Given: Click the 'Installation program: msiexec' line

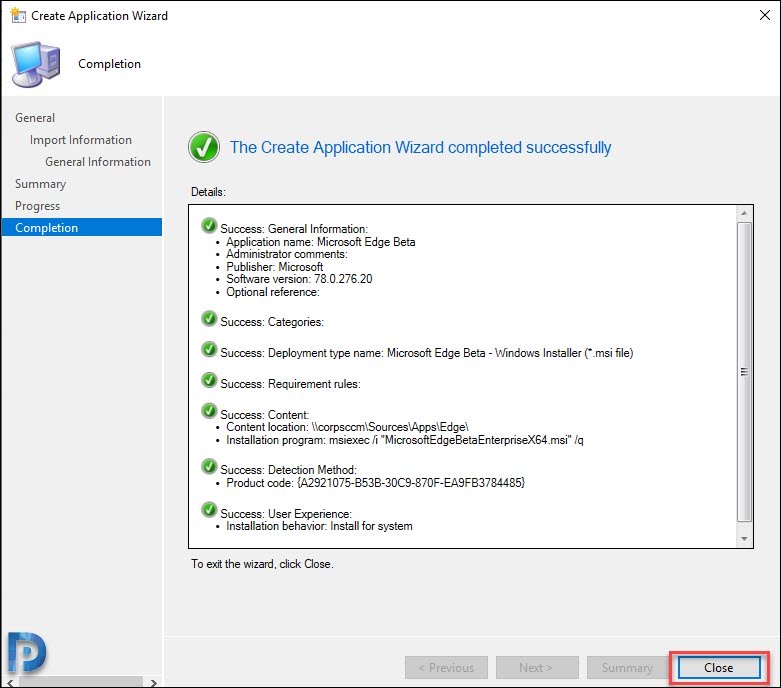Looking at the screenshot, I should [x=405, y=440].
